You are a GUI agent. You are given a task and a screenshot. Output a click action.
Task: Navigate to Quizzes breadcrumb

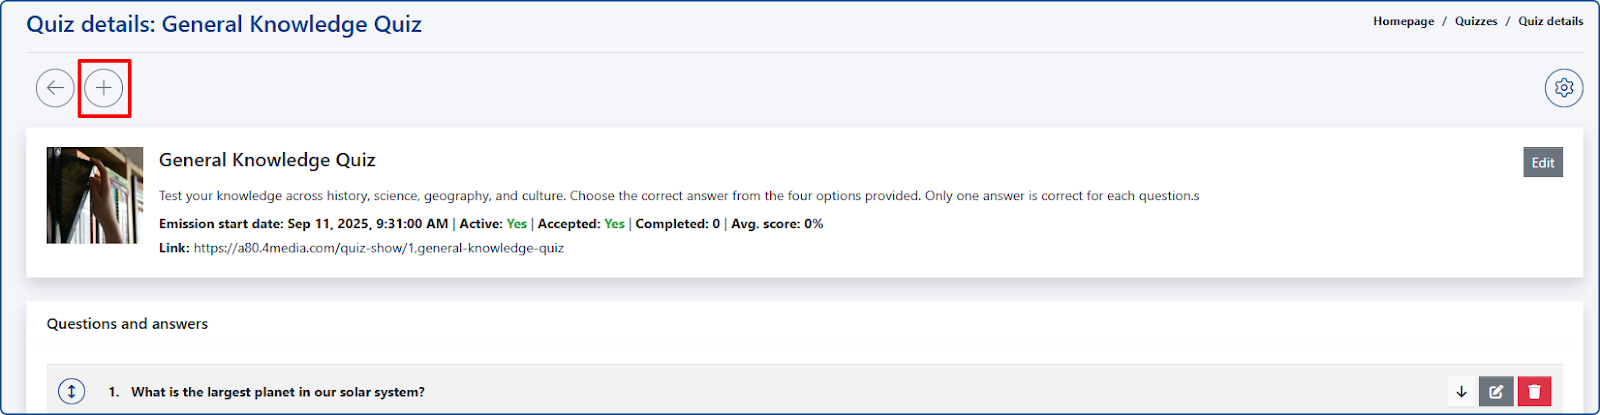pos(1476,21)
